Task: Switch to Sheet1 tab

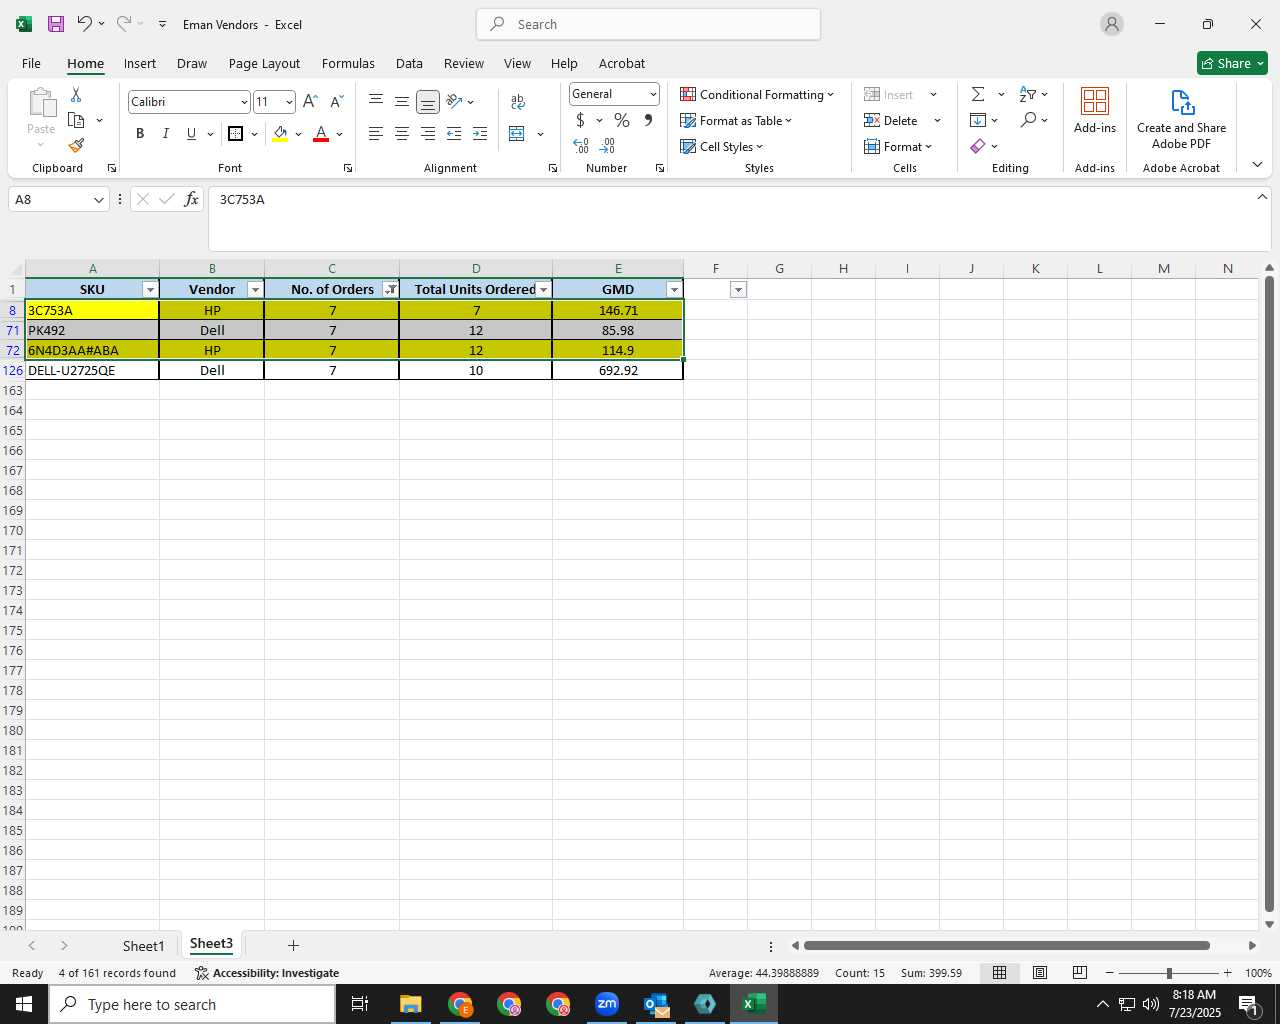Action: click(143, 945)
